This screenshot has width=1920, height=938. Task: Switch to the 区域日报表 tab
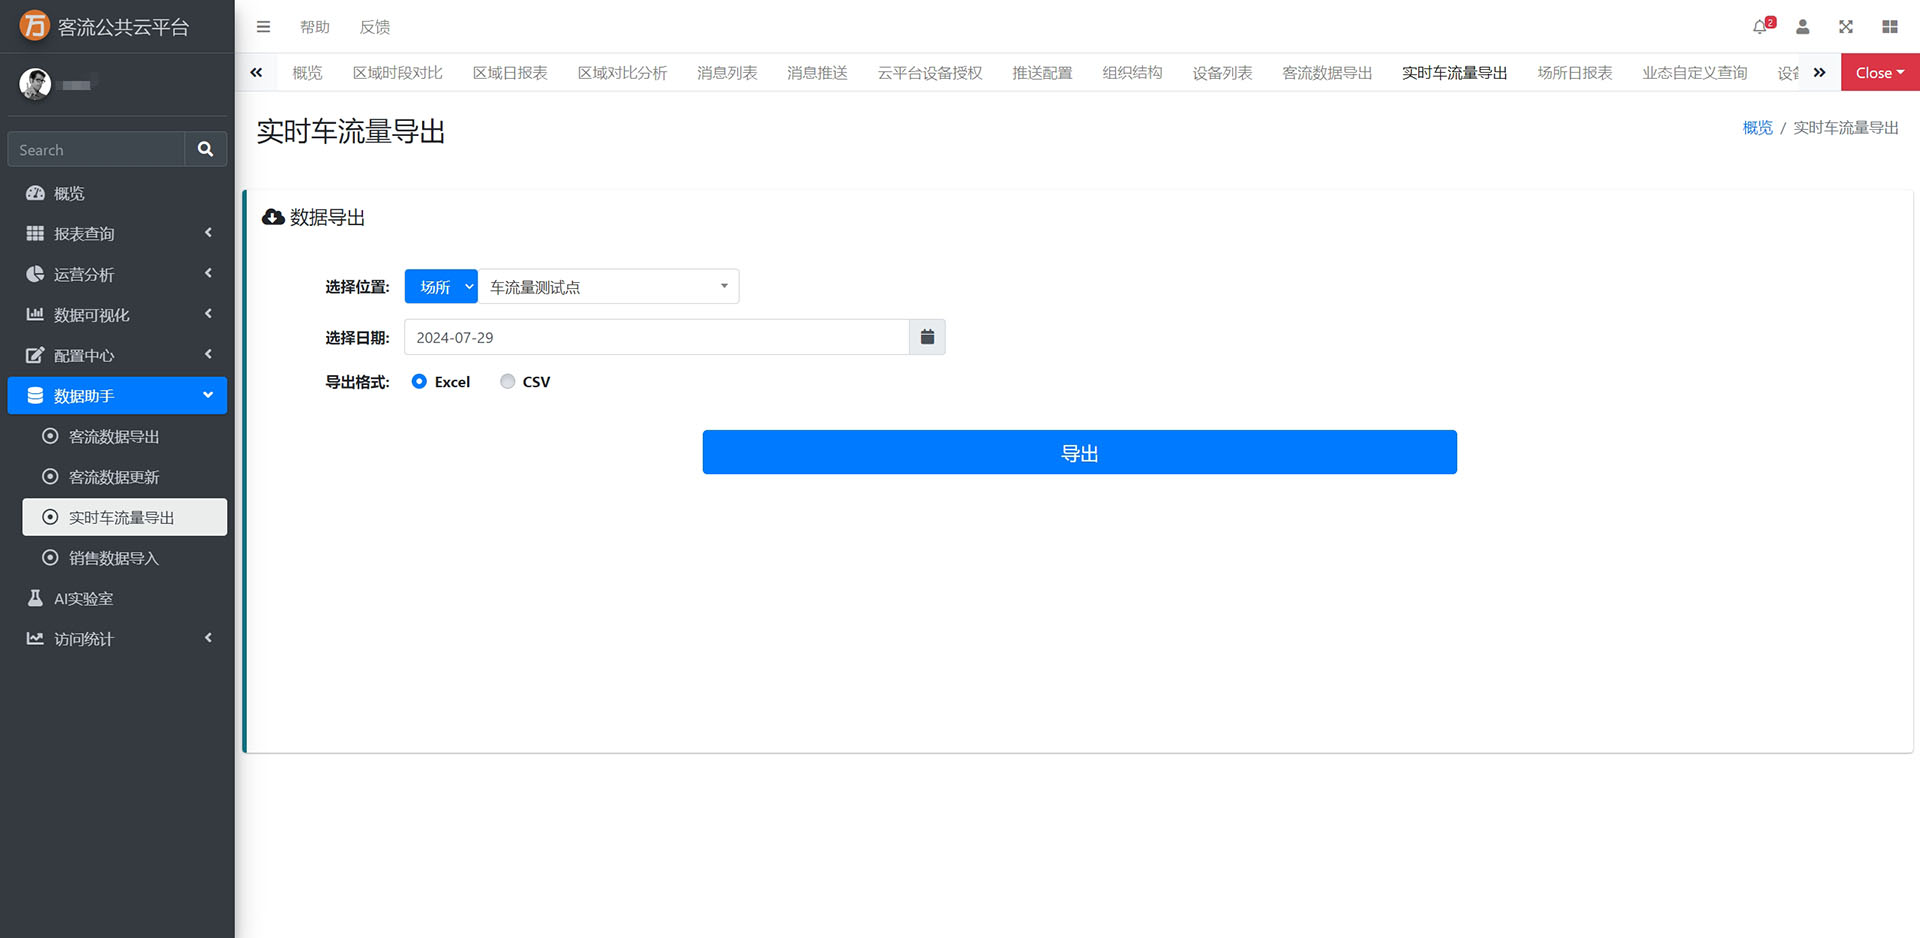coord(510,73)
